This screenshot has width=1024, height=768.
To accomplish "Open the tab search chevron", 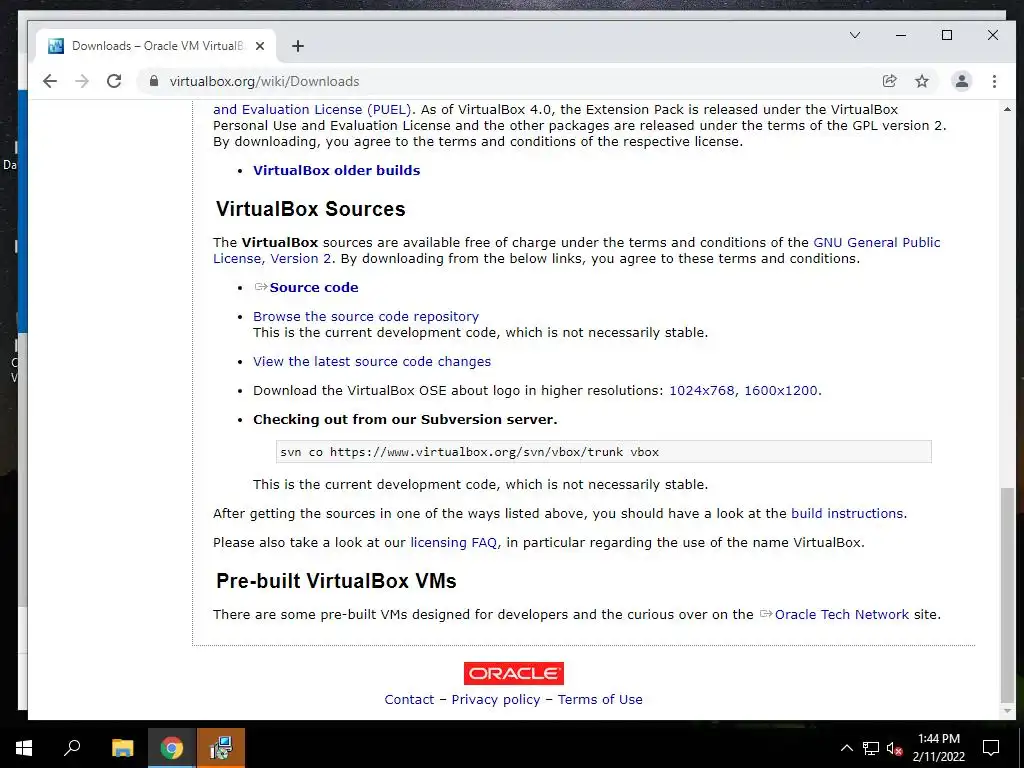I will [x=854, y=35].
